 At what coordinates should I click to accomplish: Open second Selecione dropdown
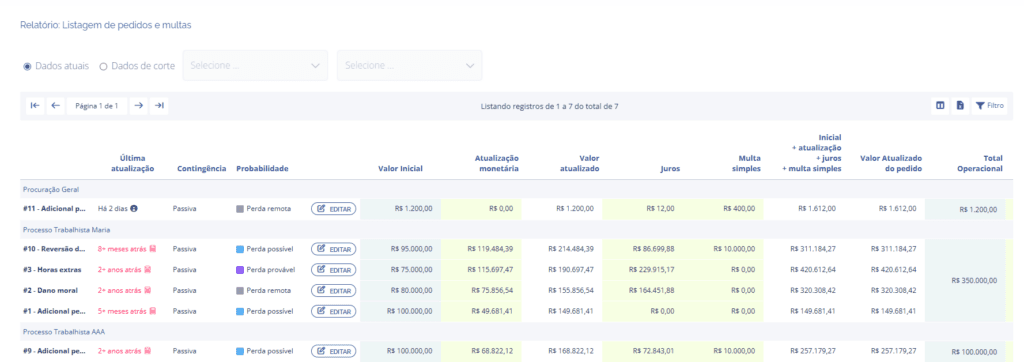pyautogui.click(x=409, y=65)
